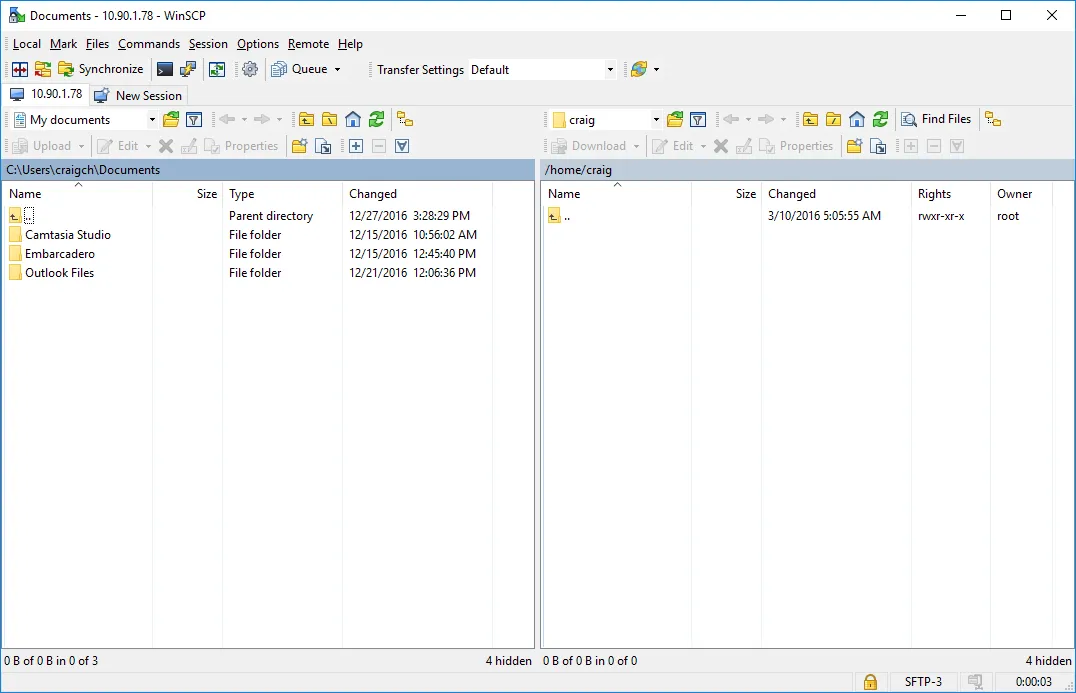Viewport: 1076px width, 693px height.
Task: Click remote '4 hidden' status text
Action: (1048, 661)
